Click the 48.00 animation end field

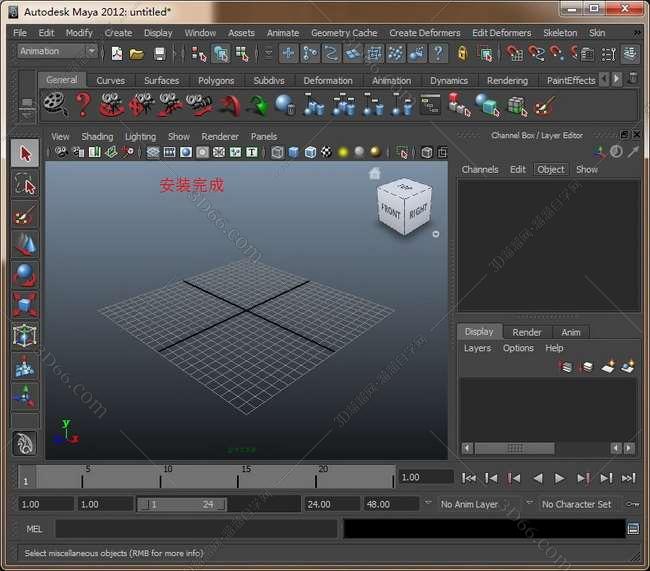point(390,505)
